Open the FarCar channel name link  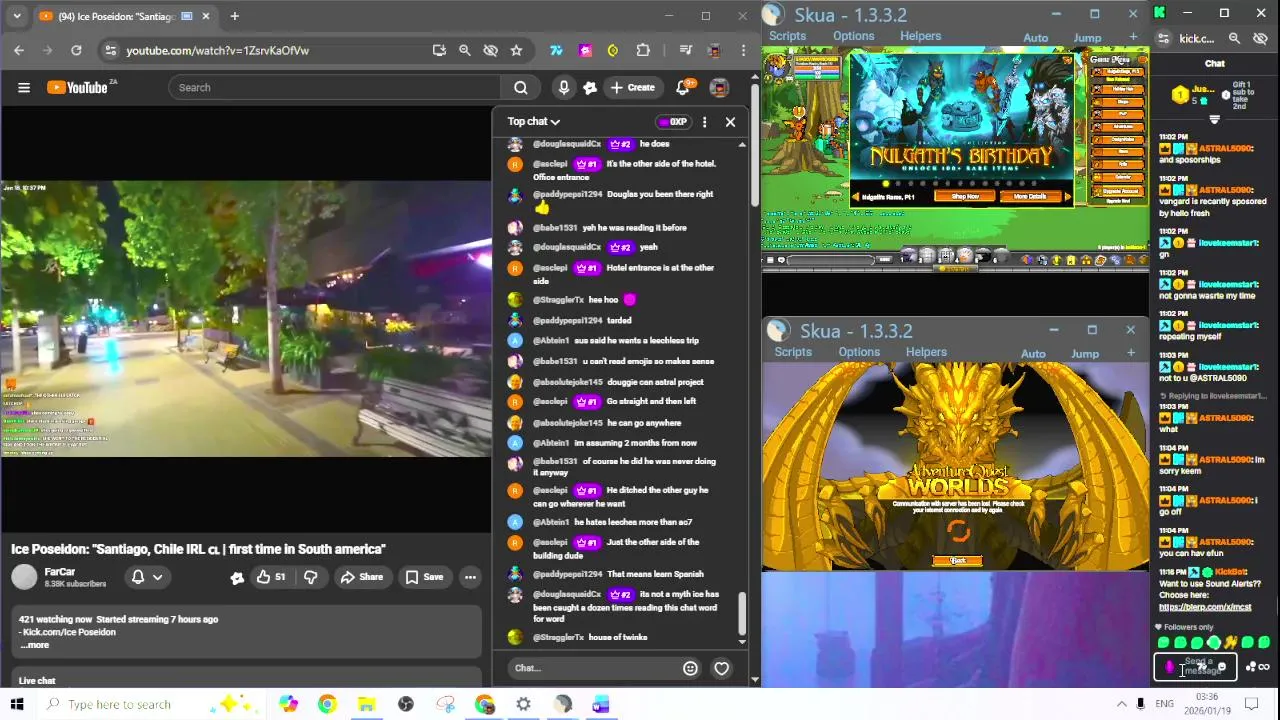pyautogui.click(x=60, y=572)
